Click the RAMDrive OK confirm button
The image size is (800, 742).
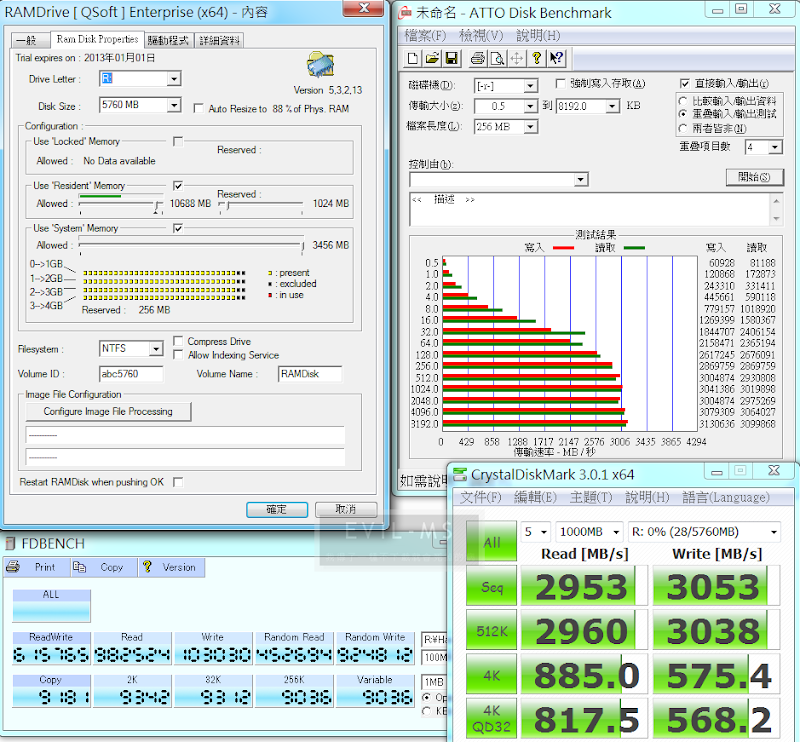coord(277,509)
